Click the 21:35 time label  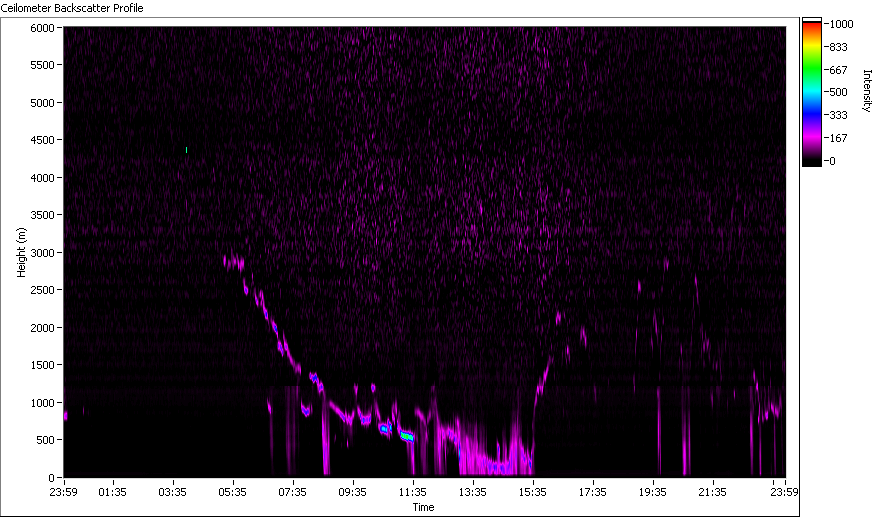[712, 492]
